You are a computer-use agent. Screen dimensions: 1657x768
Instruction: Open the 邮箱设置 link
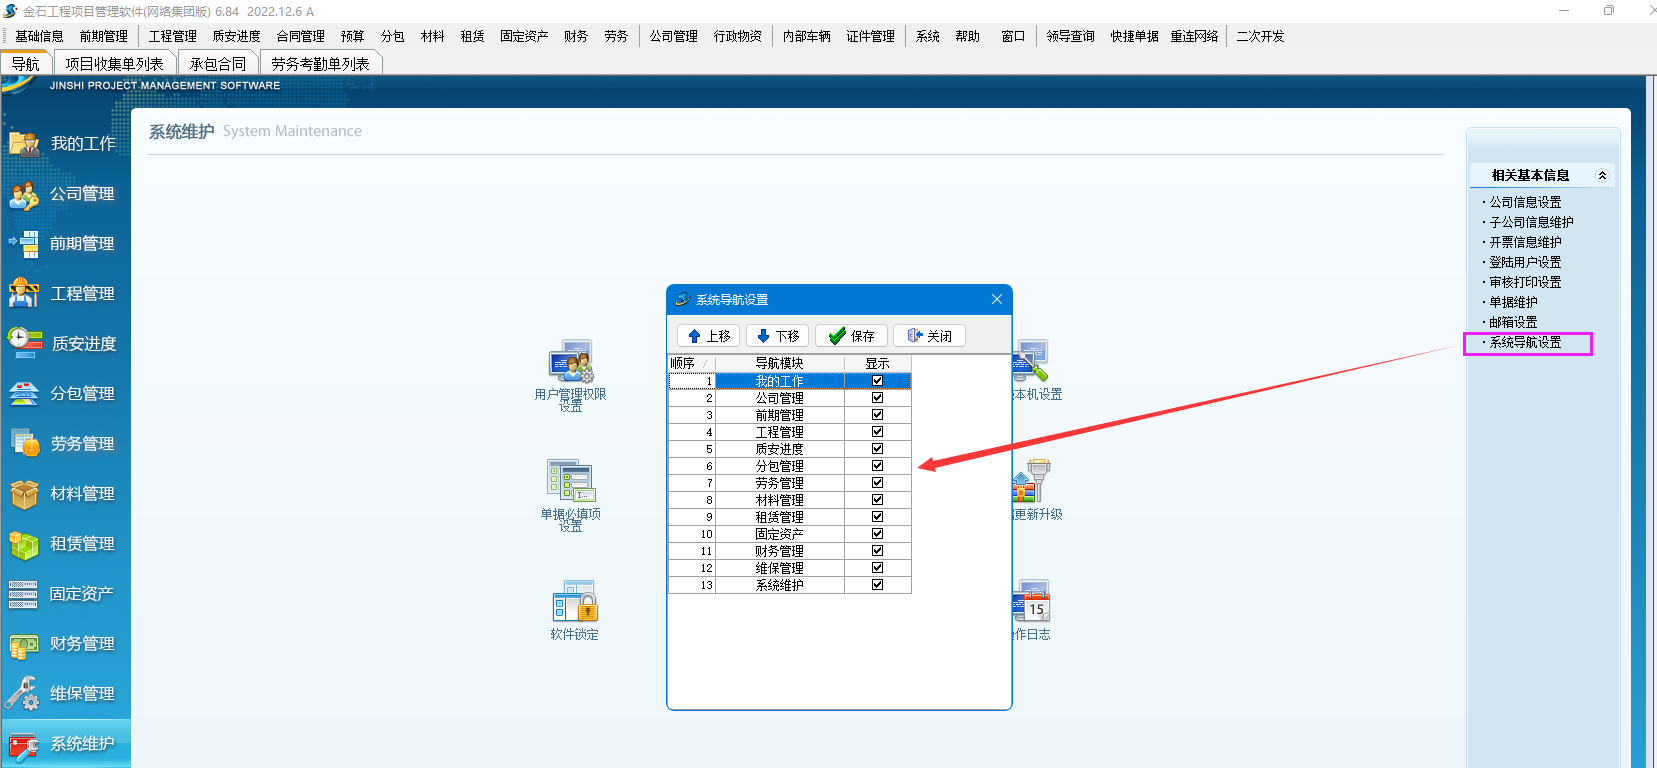click(x=1513, y=322)
